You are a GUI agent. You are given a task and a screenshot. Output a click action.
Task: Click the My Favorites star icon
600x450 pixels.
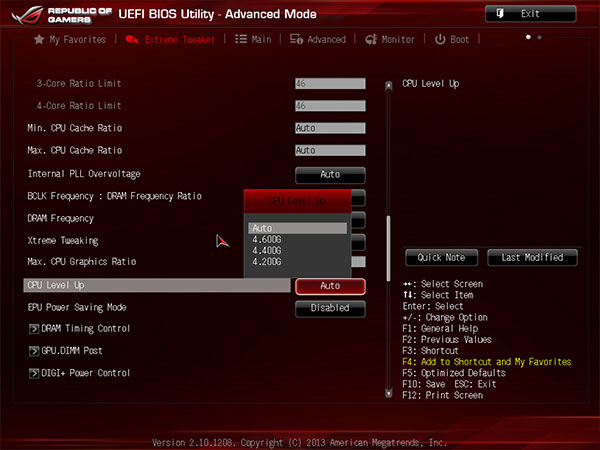(39, 39)
